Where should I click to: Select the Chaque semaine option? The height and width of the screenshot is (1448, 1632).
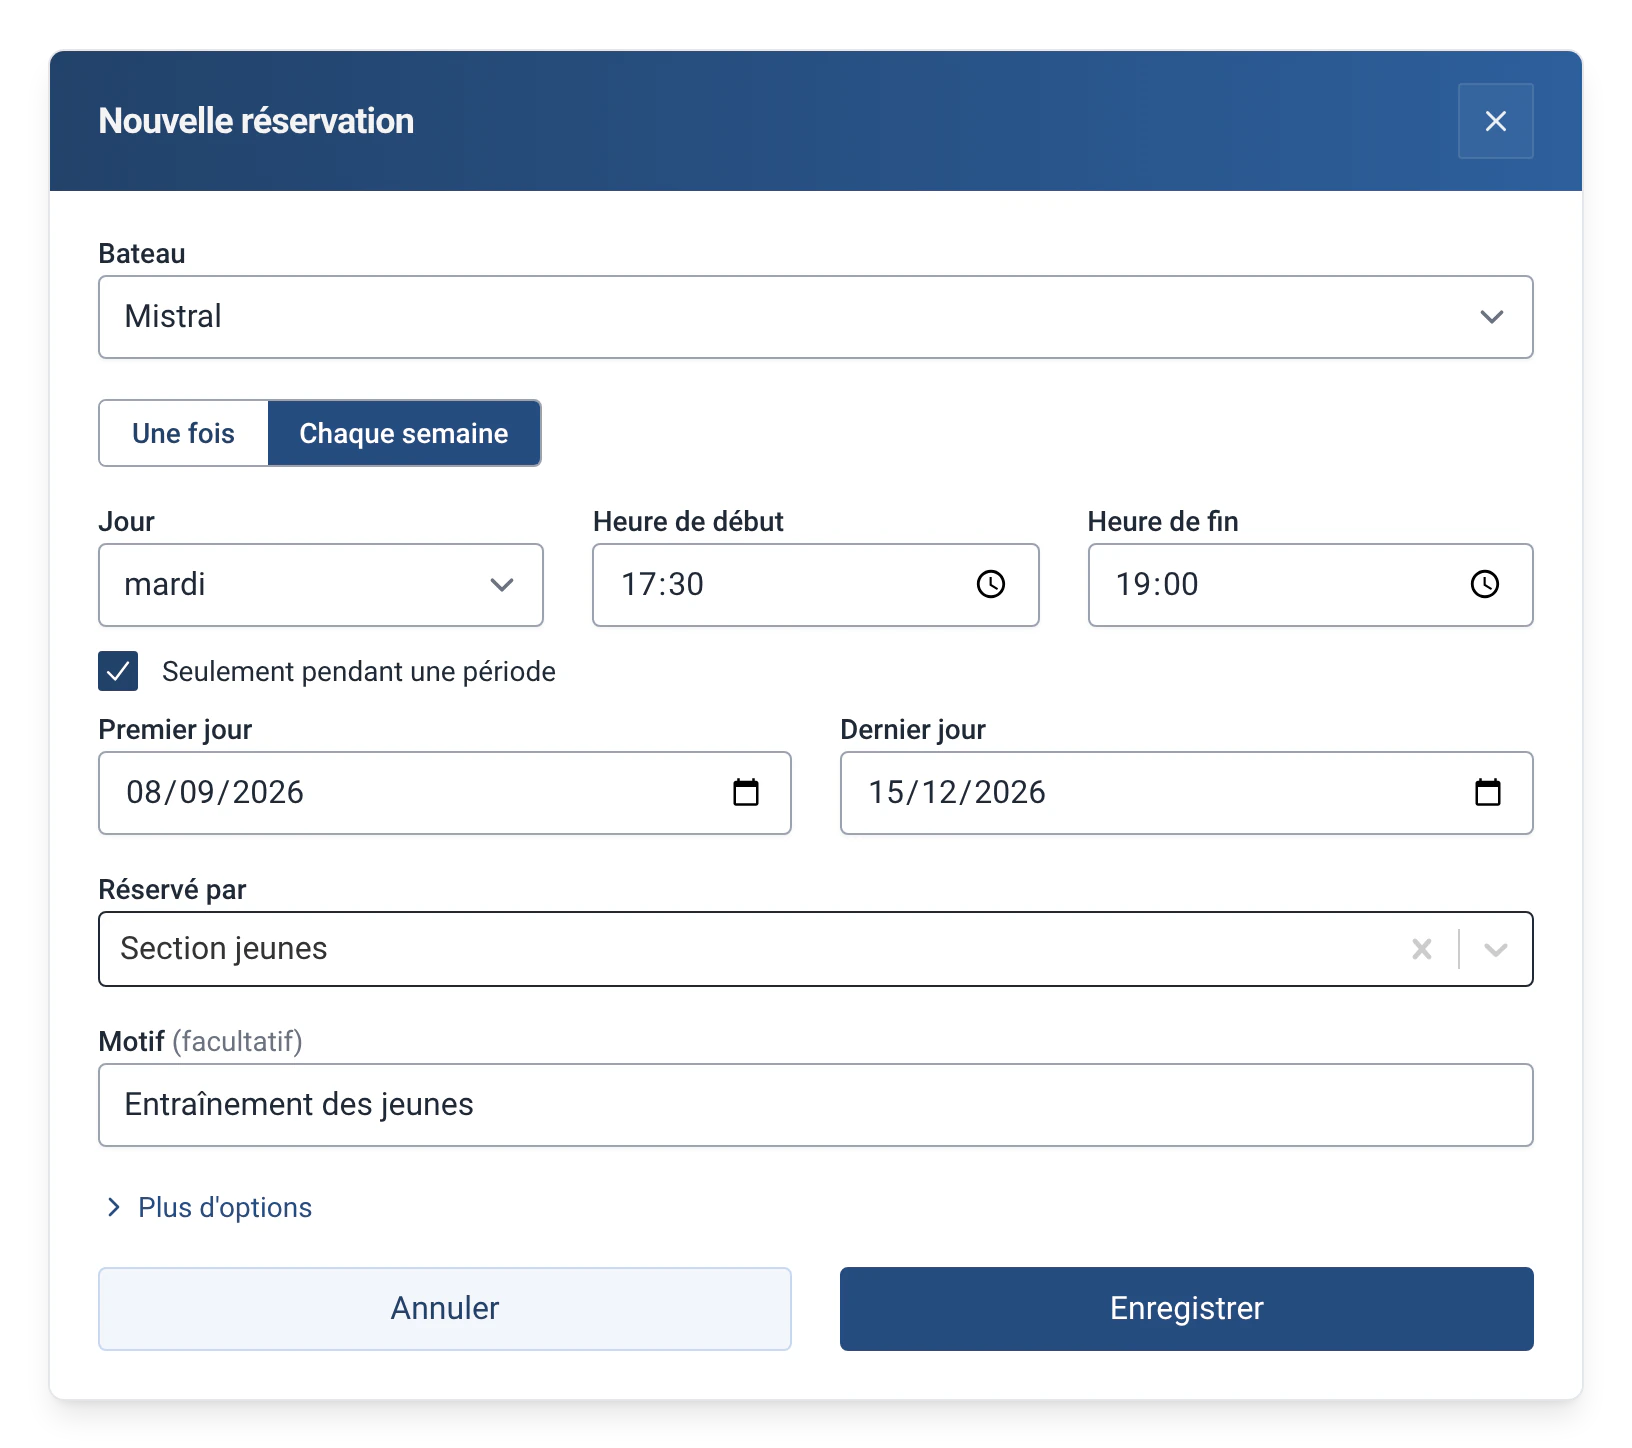(x=404, y=433)
